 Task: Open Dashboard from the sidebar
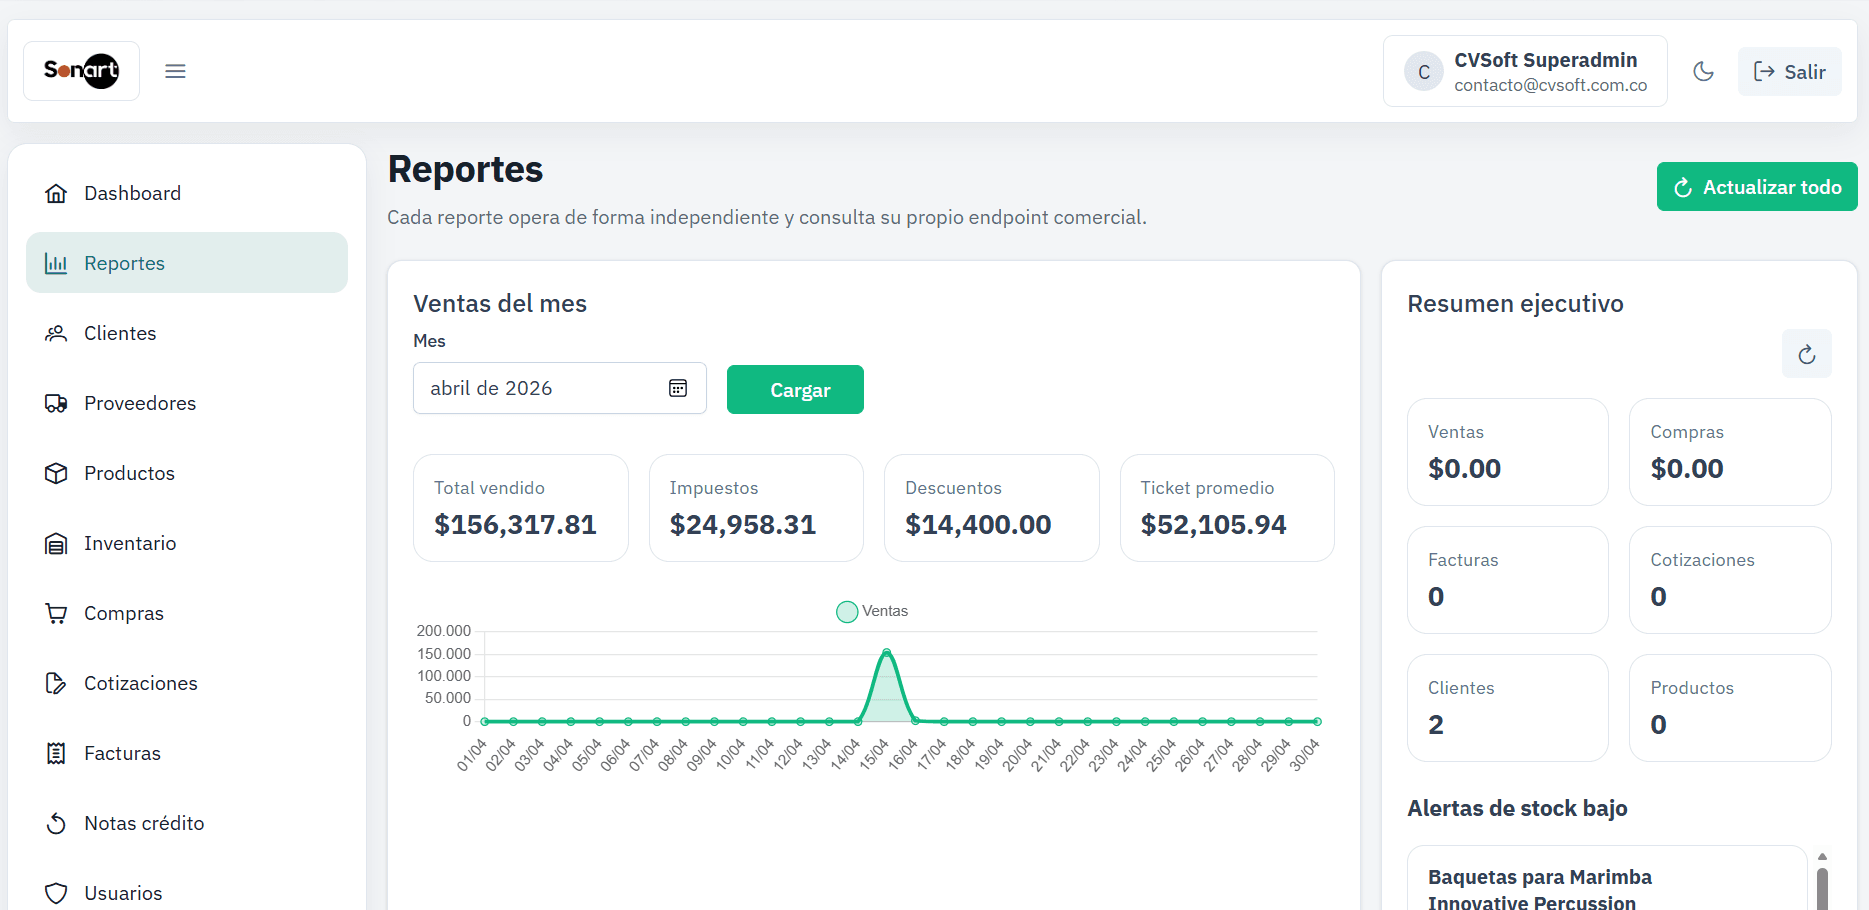pyautogui.click(x=187, y=193)
